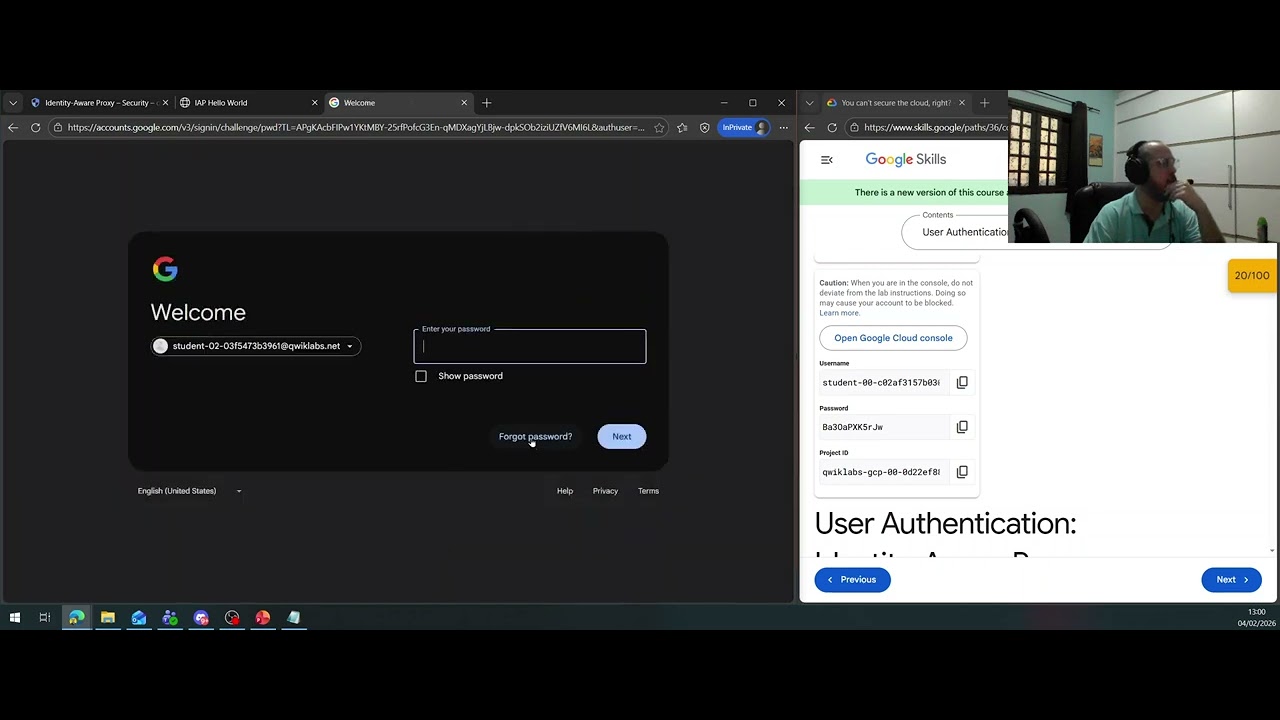This screenshot has height=720, width=1280.
Task: Open the account switcher for student-02
Action: pos(256,346)
